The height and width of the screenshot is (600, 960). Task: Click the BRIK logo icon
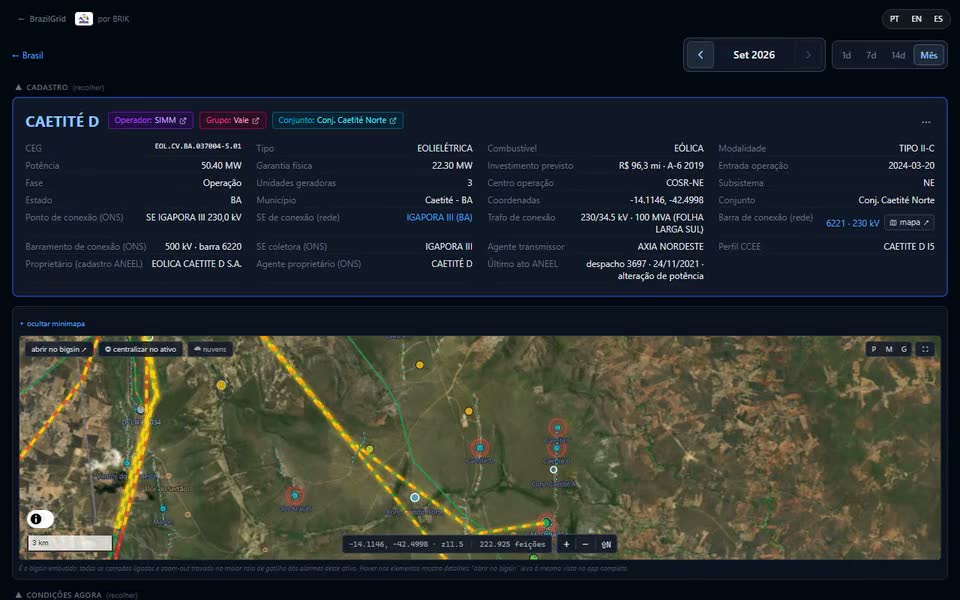84,19
